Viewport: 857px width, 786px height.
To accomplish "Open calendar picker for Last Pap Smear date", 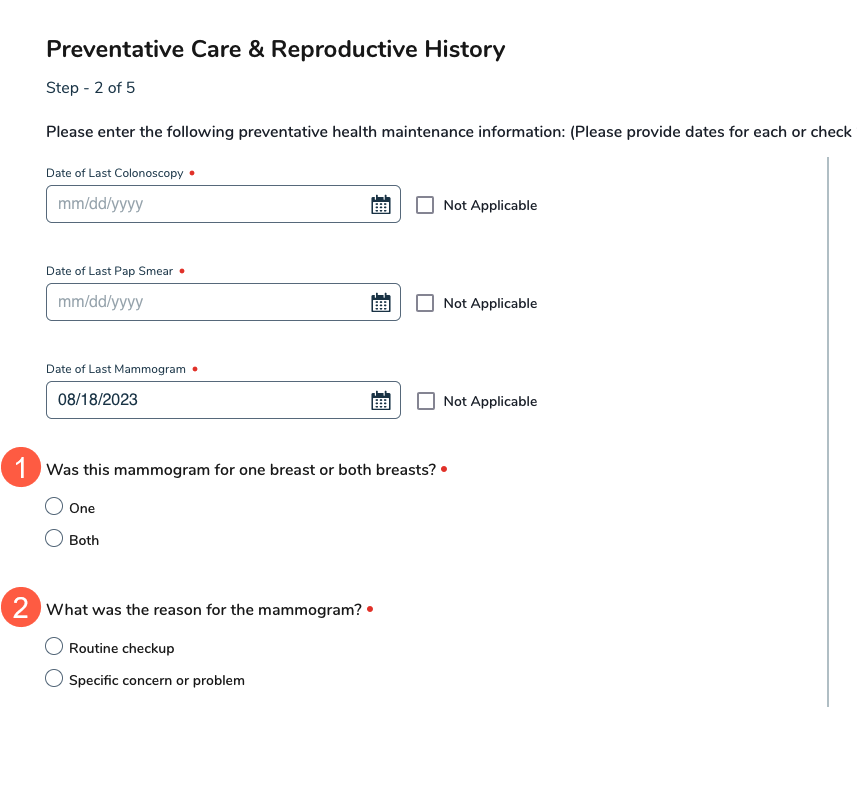I will tap(380, 303).
